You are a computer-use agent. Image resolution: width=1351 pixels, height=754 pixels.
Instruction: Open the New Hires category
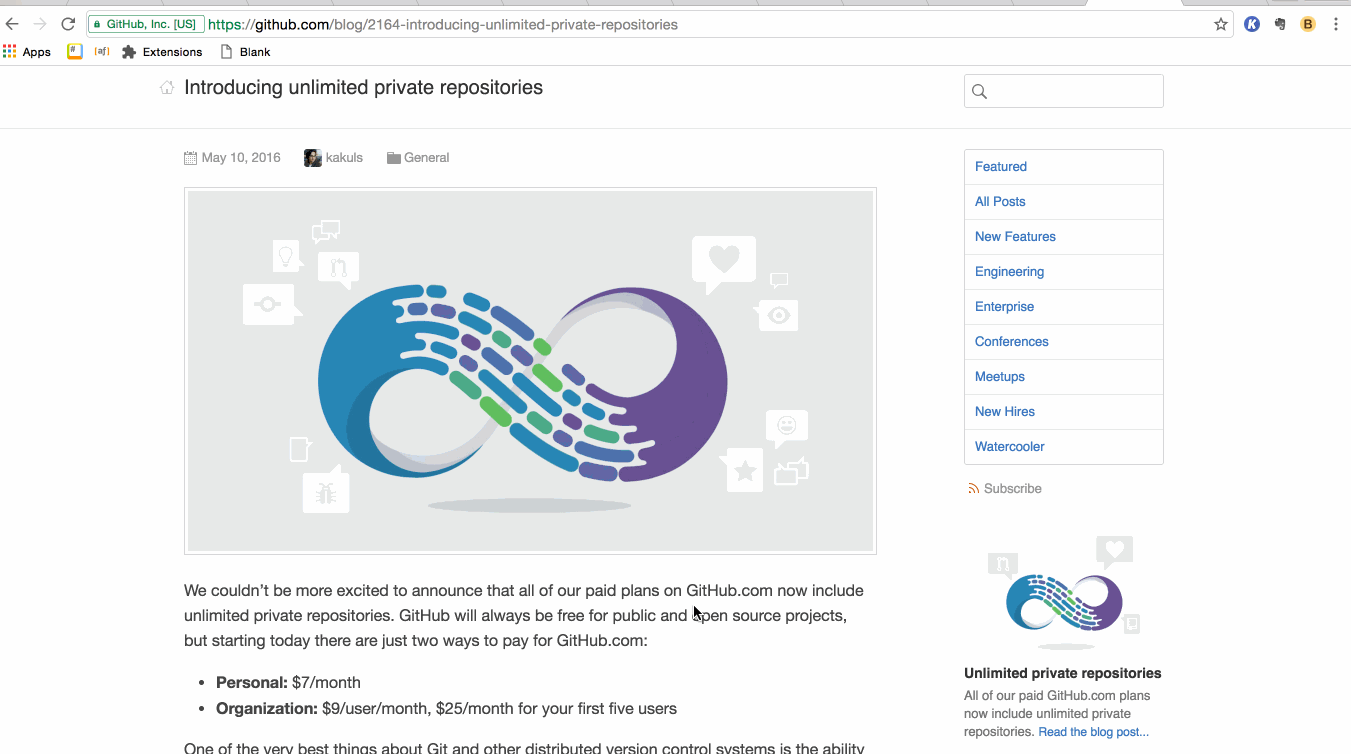point(1064,412)
